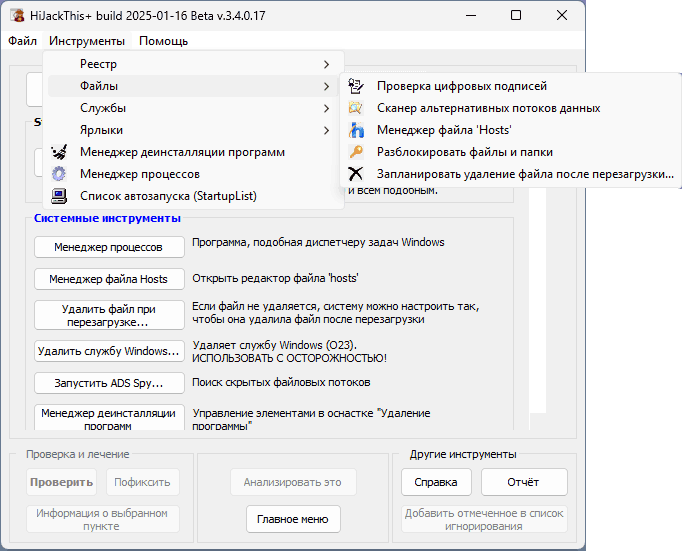Image resolution: width=682 pixels, height=551 pixels.
Task: Click the X icon for scheduled file deletion
Action: [355, 174]
